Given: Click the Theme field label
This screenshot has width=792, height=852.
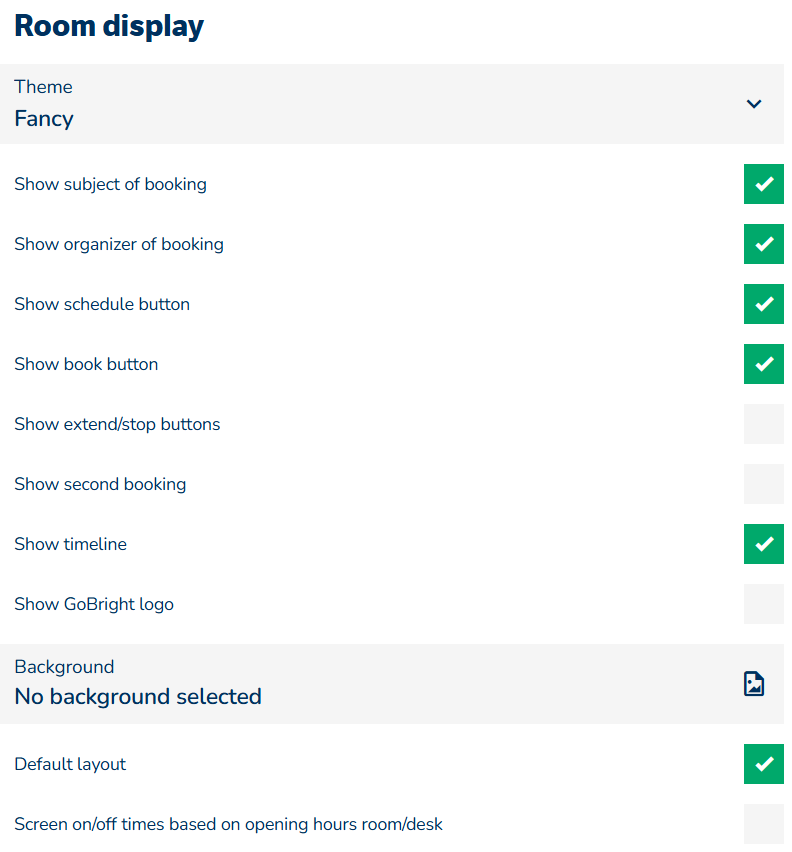Looking at the screenshot, I should click(x=43, y=87).
